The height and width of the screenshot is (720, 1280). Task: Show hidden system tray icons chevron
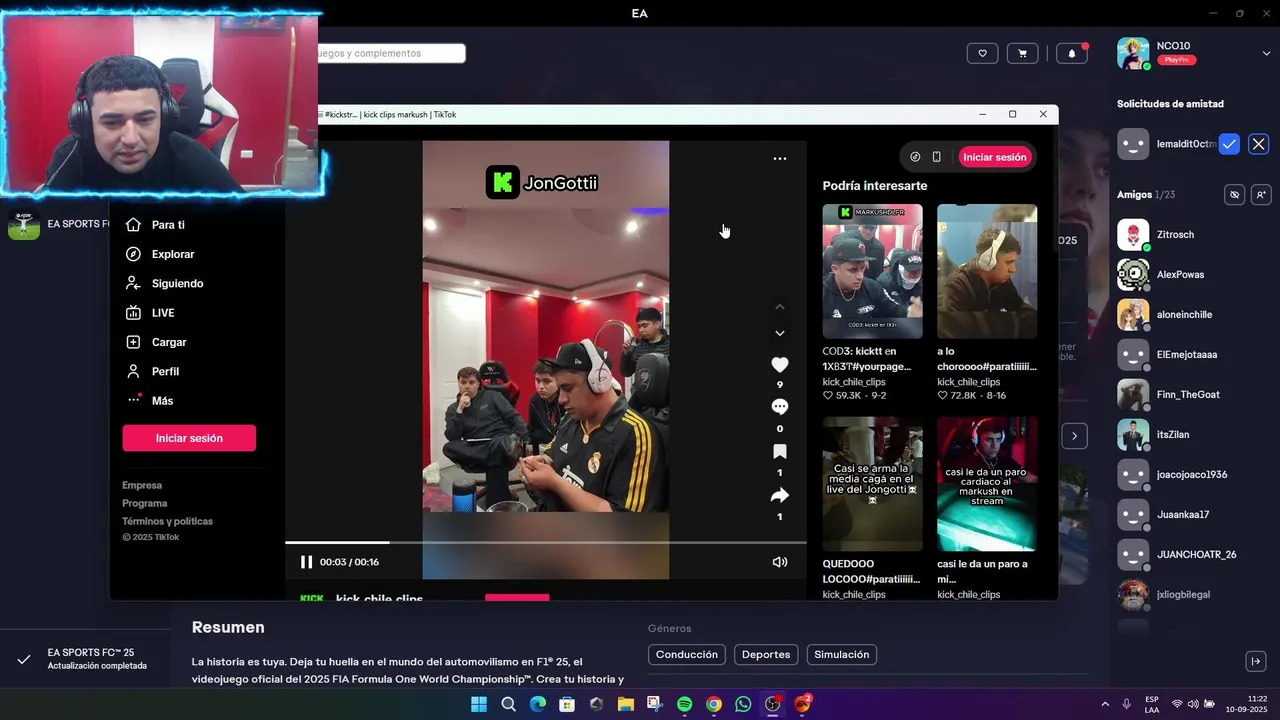1105,704
